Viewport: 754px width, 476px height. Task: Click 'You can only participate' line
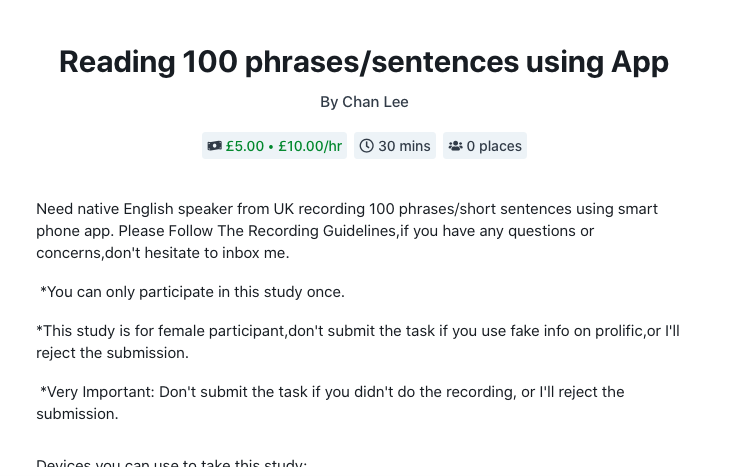192,292
